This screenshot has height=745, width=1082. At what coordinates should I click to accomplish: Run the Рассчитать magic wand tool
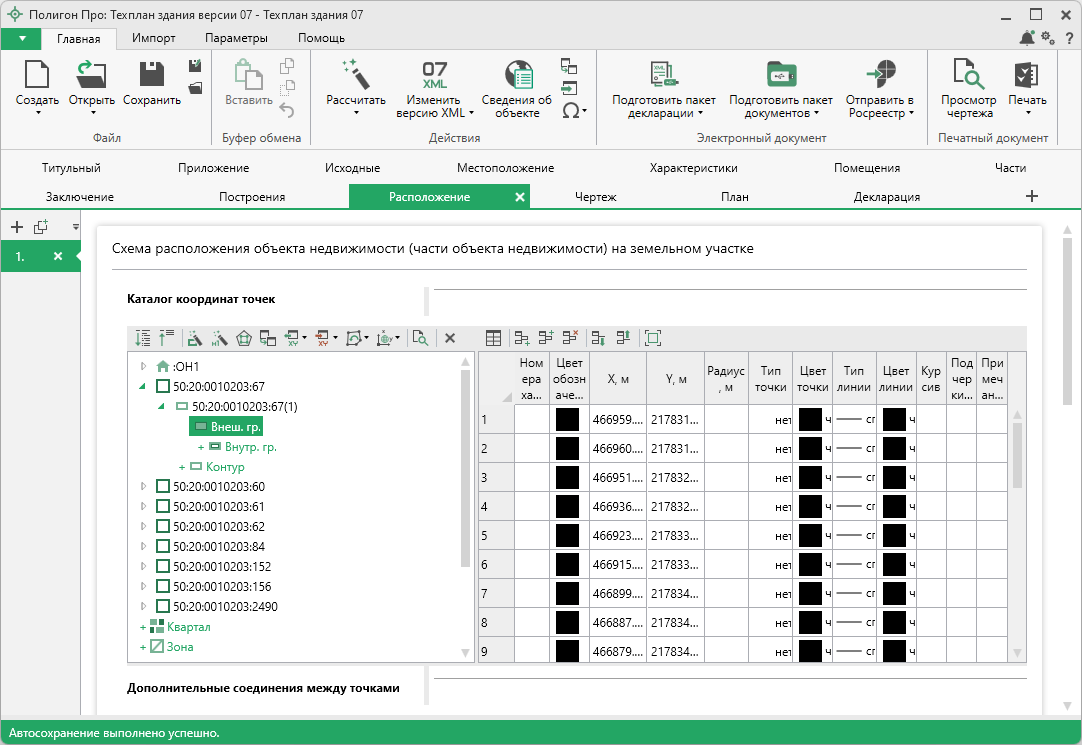tap(355, 75)
